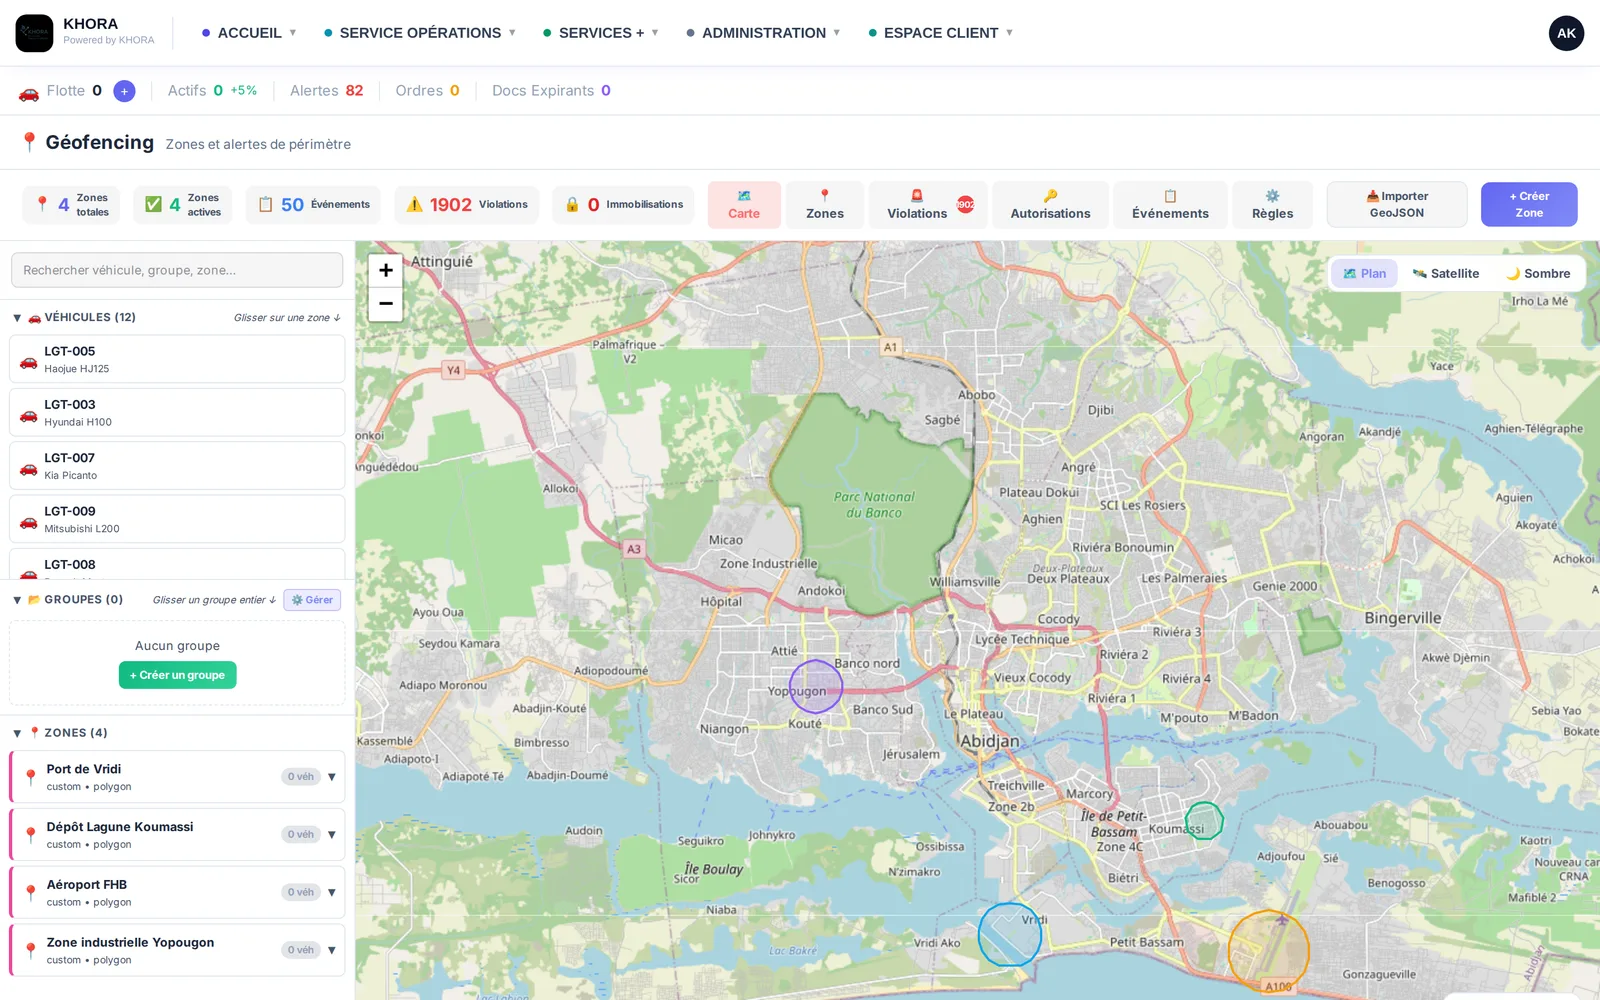
Task: Click the Alertes 82 counter
Action: pos(327,91)
